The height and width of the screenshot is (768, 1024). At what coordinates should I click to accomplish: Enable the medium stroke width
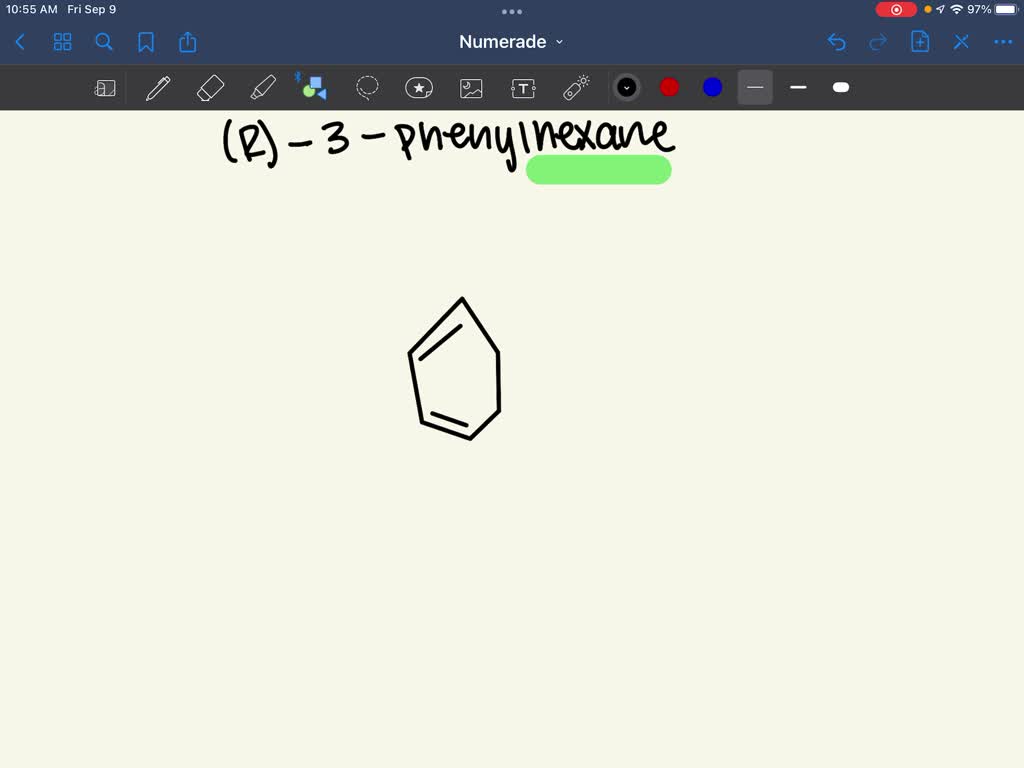(797, 87)
